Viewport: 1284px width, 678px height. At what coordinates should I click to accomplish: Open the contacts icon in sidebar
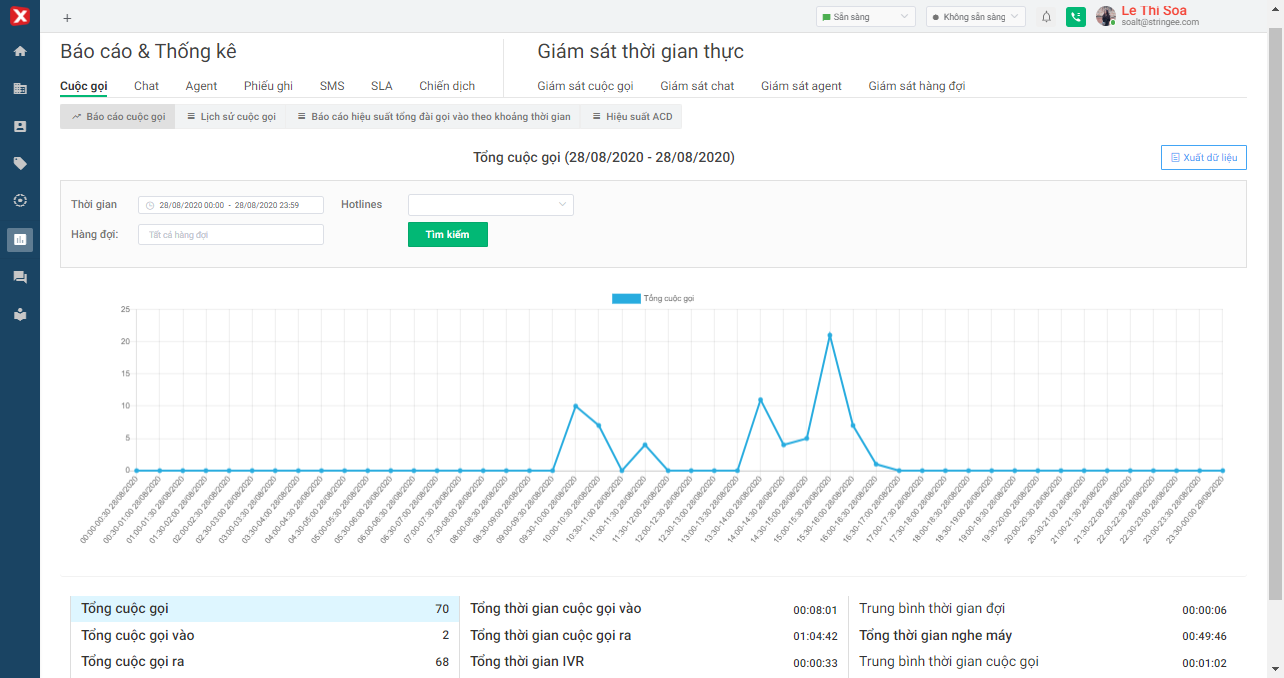[20, 126]
